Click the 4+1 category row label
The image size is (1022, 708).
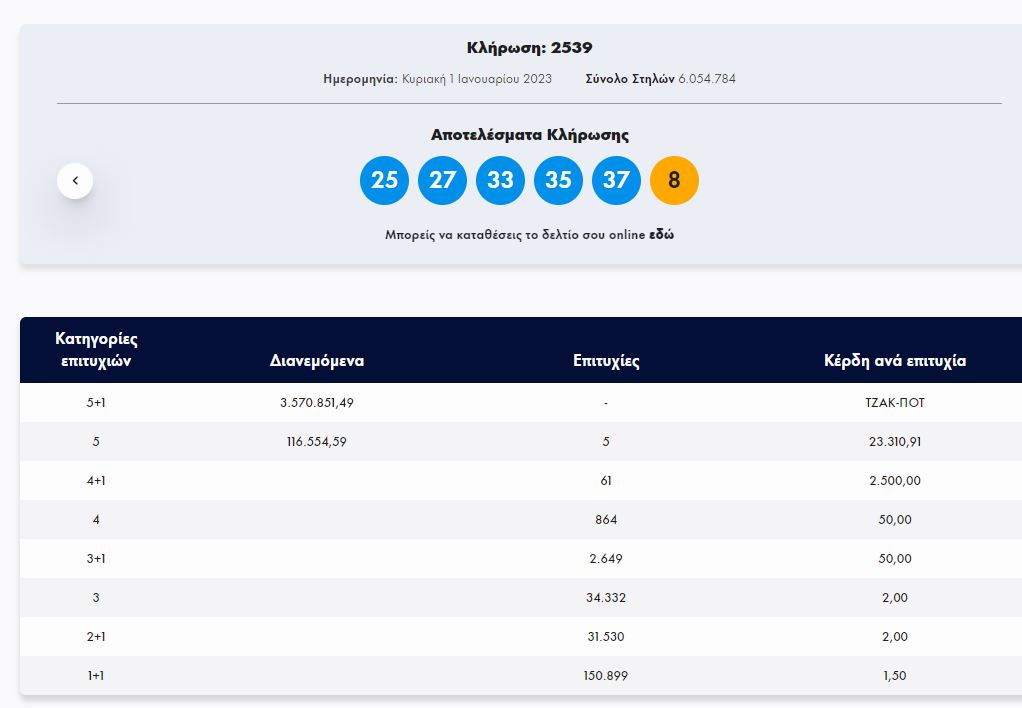coord(96,481)
